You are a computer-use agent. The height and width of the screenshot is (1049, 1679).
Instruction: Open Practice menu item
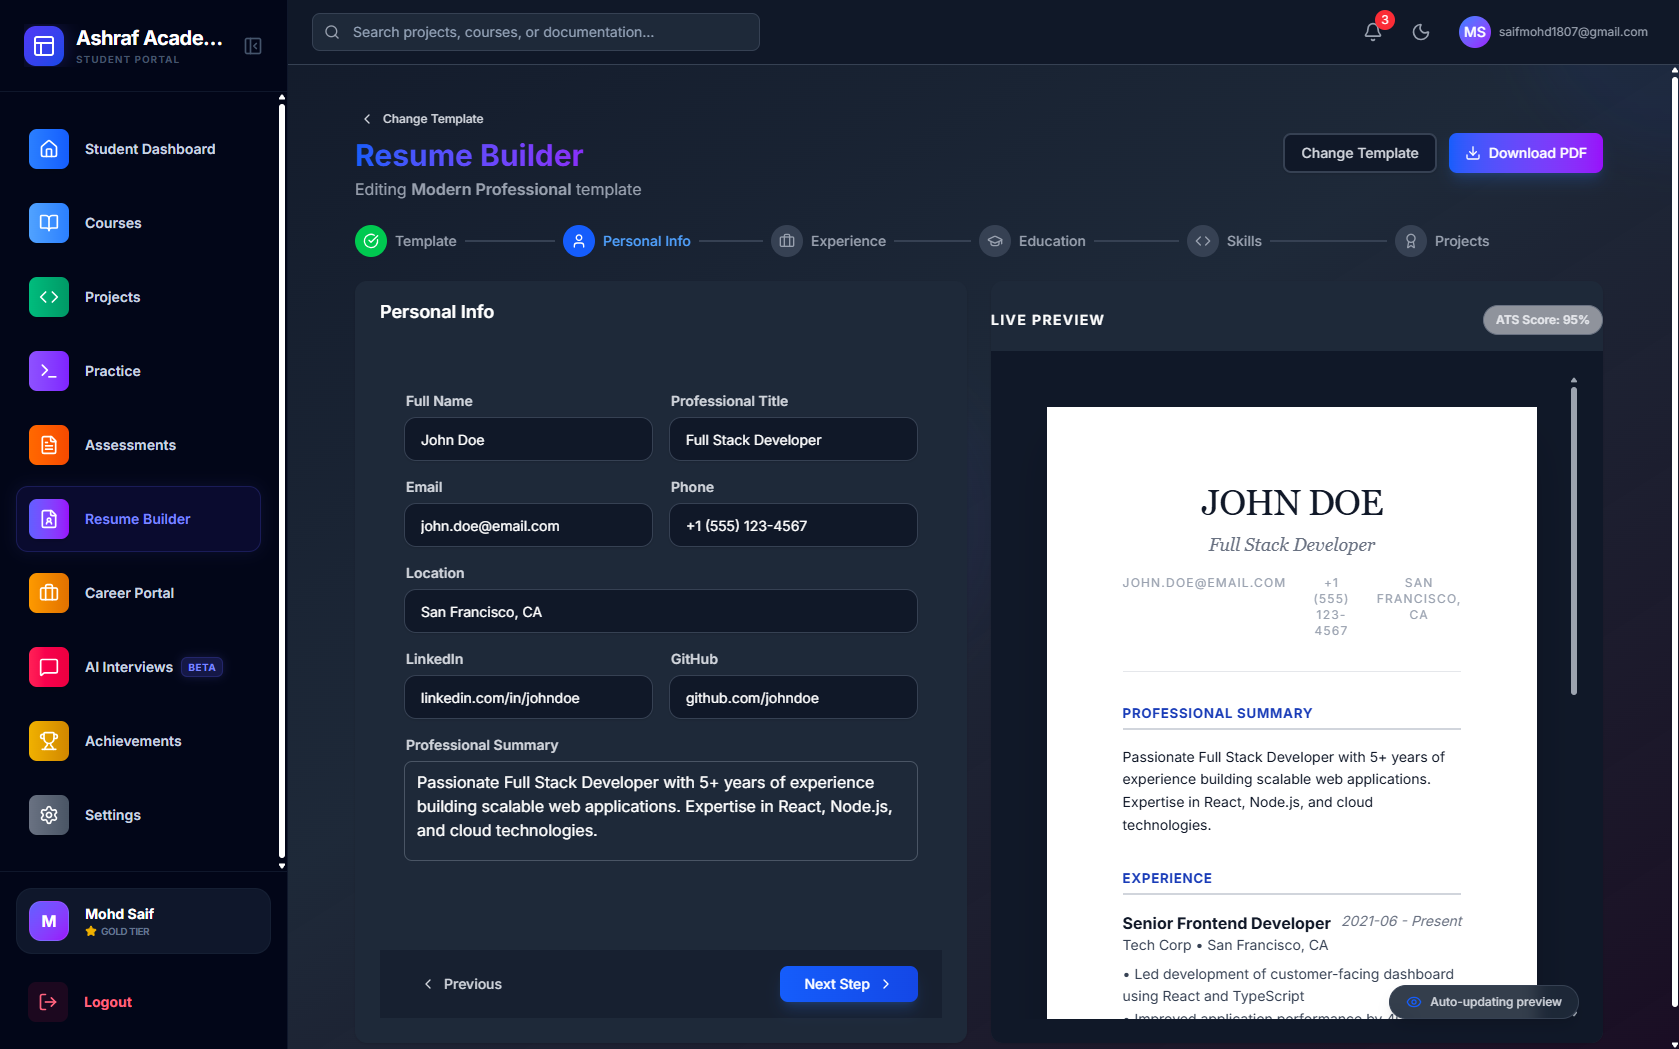(x=138, y=371)
